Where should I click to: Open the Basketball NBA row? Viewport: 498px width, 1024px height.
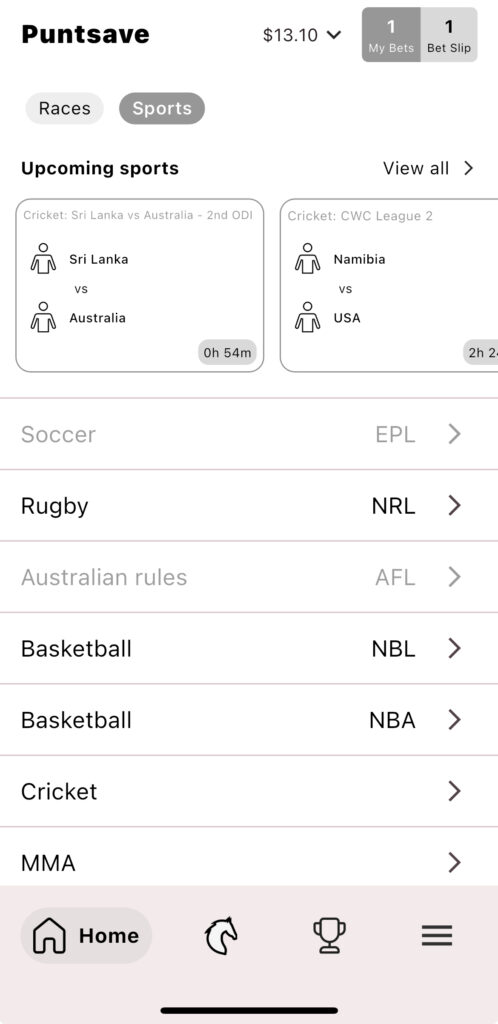249,720
